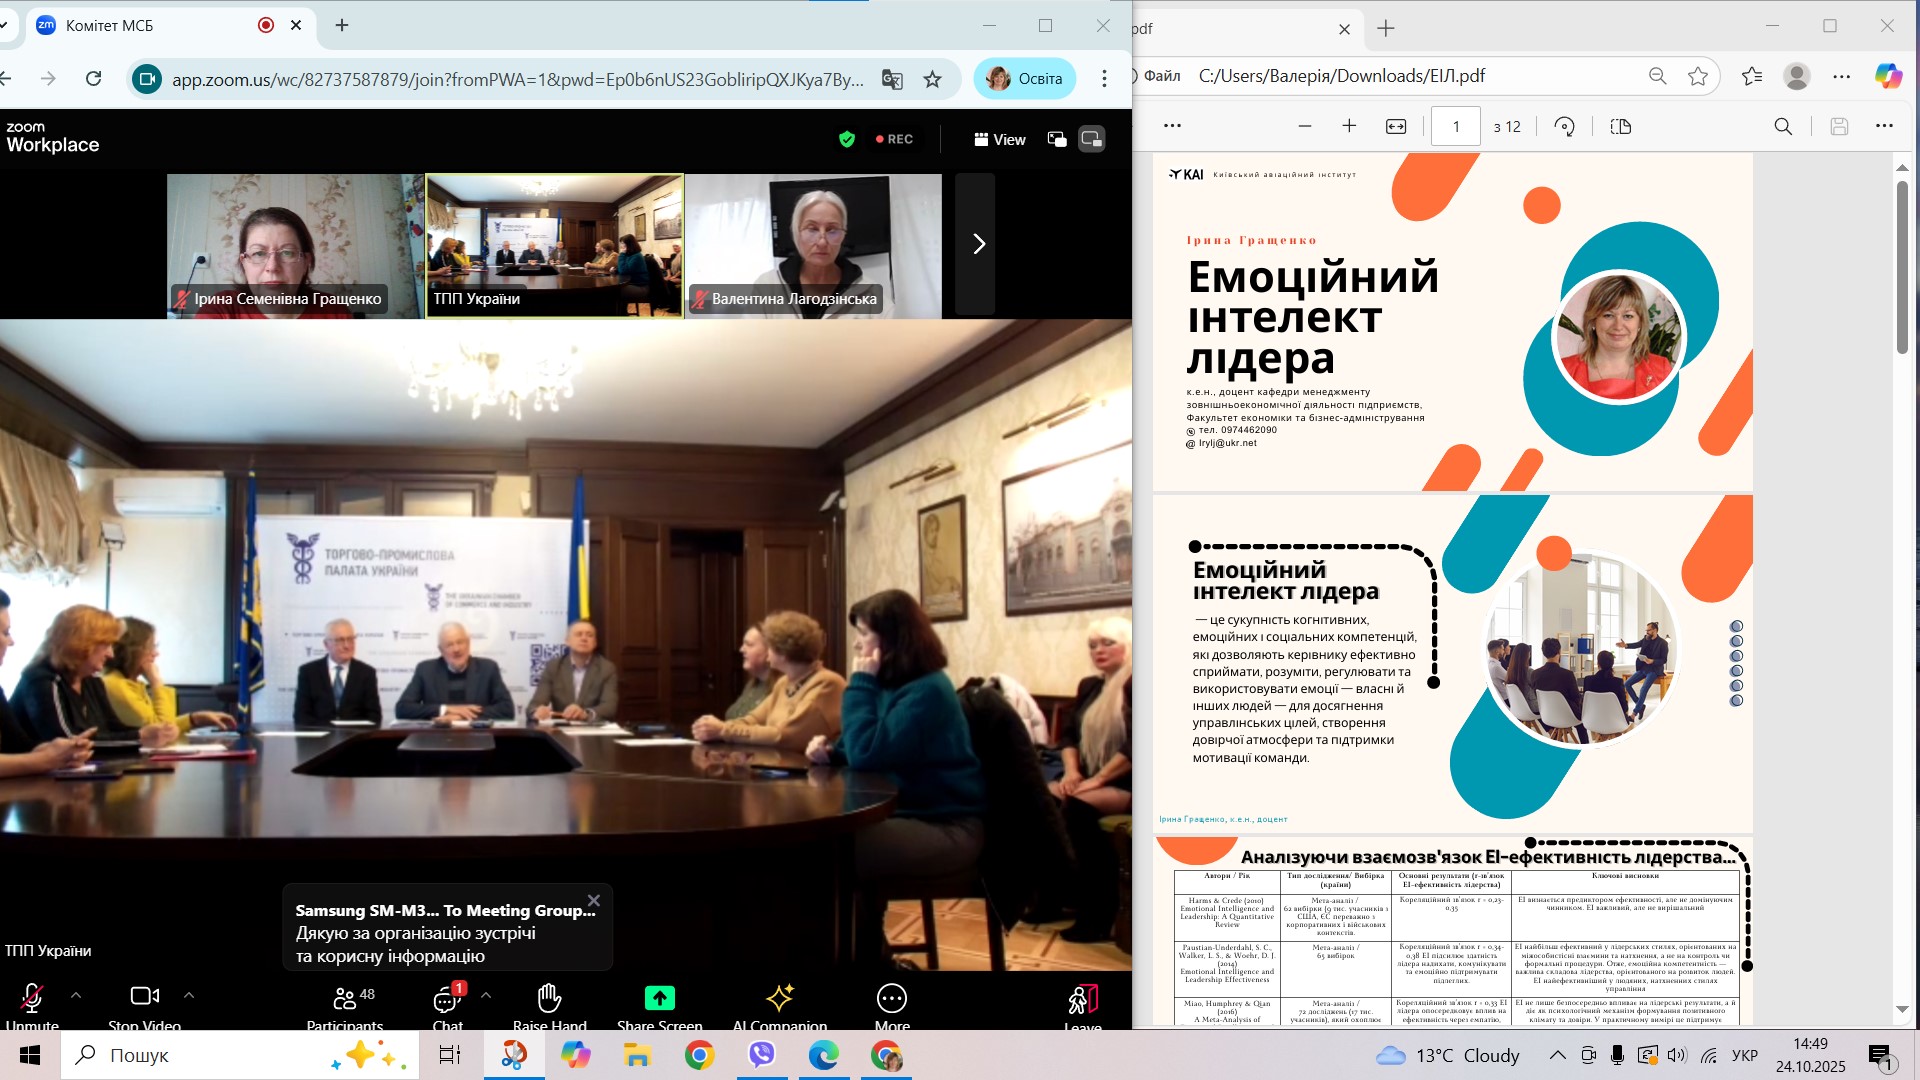
Task: Expand audio options arrow next to Unmute
Action: (x=76, y=996)
